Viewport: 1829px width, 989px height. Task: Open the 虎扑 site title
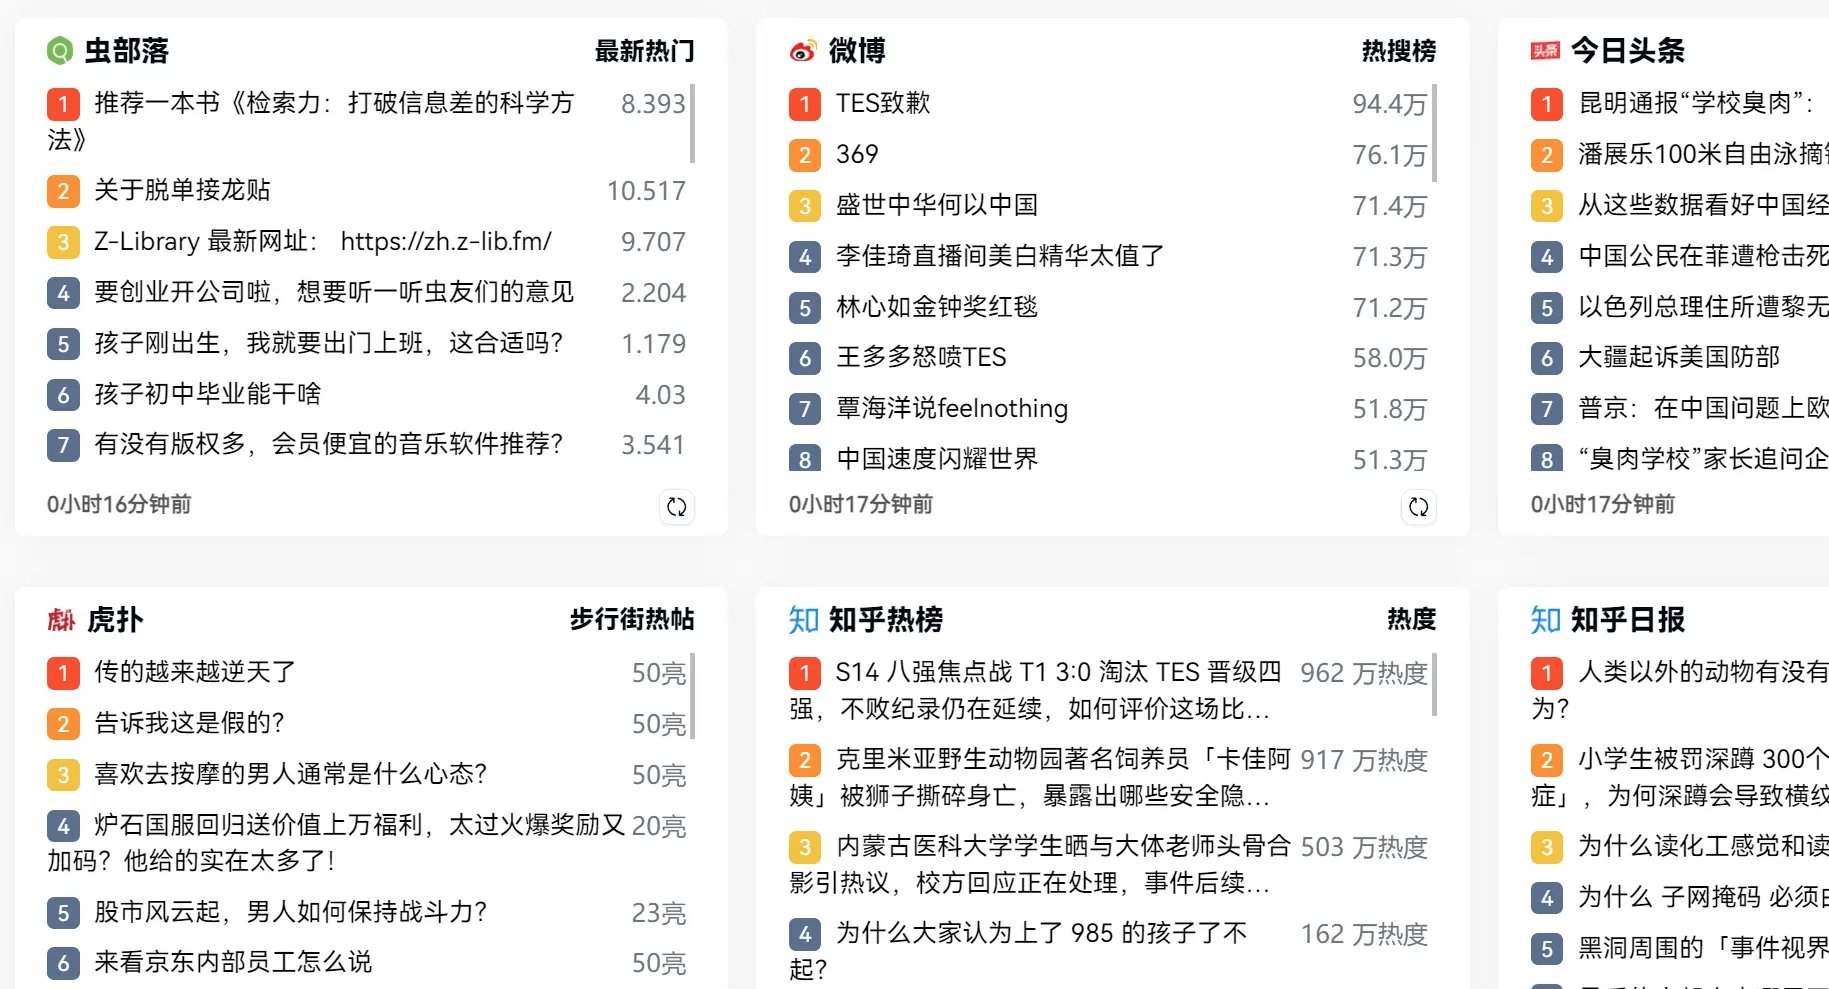(x=115, y=620)
